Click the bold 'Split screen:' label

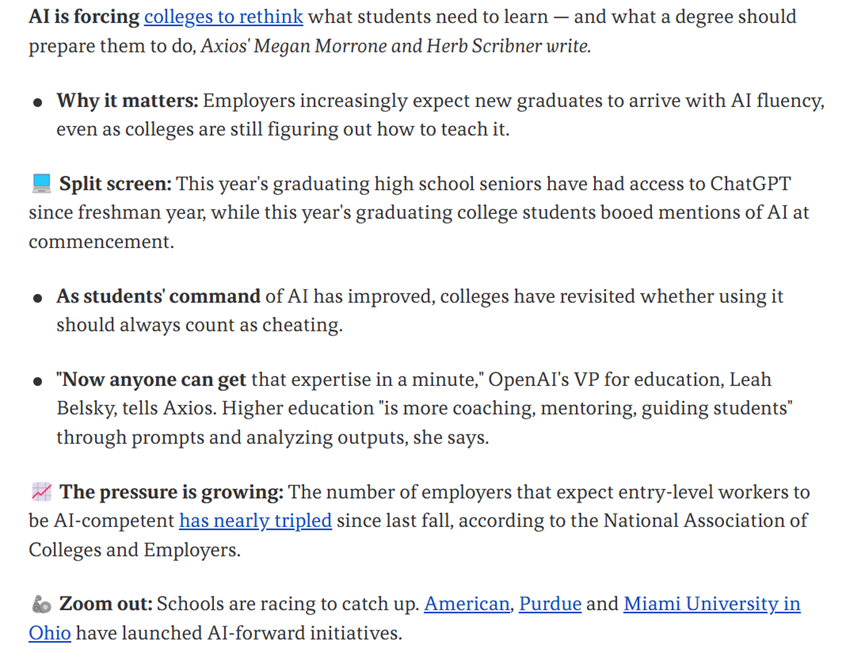(115, 184)
